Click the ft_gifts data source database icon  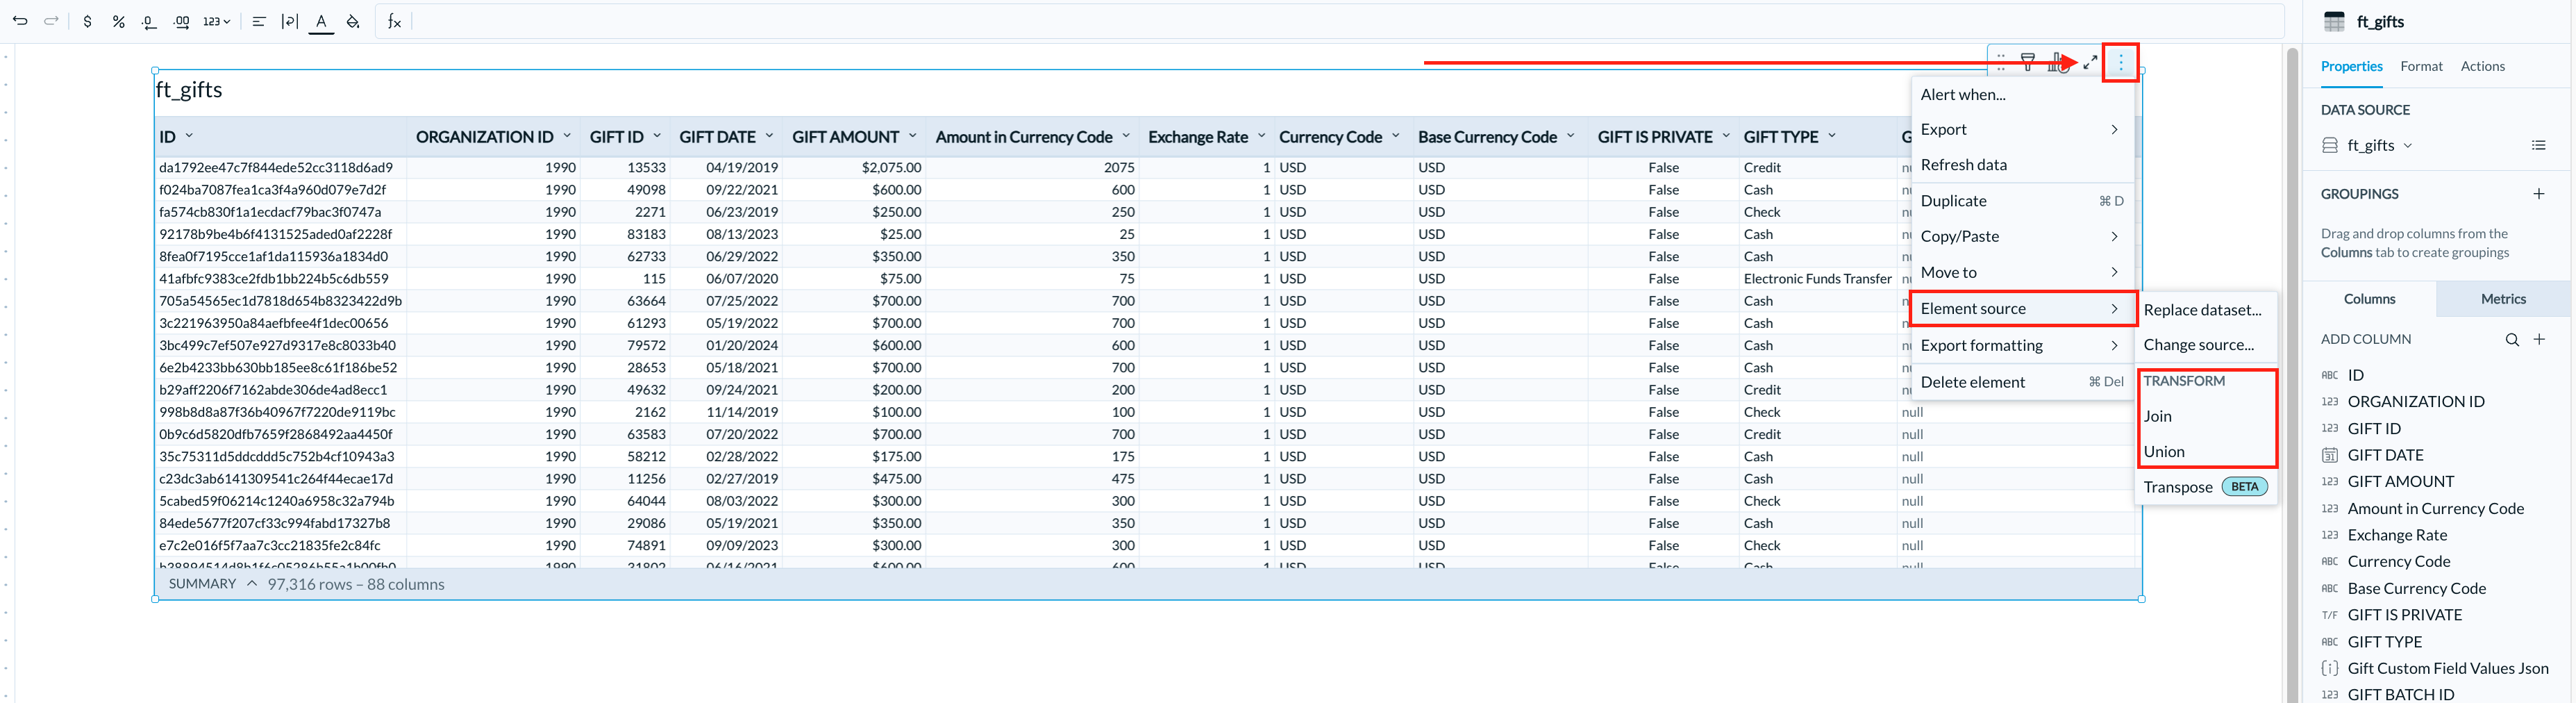click(2330, 145)
